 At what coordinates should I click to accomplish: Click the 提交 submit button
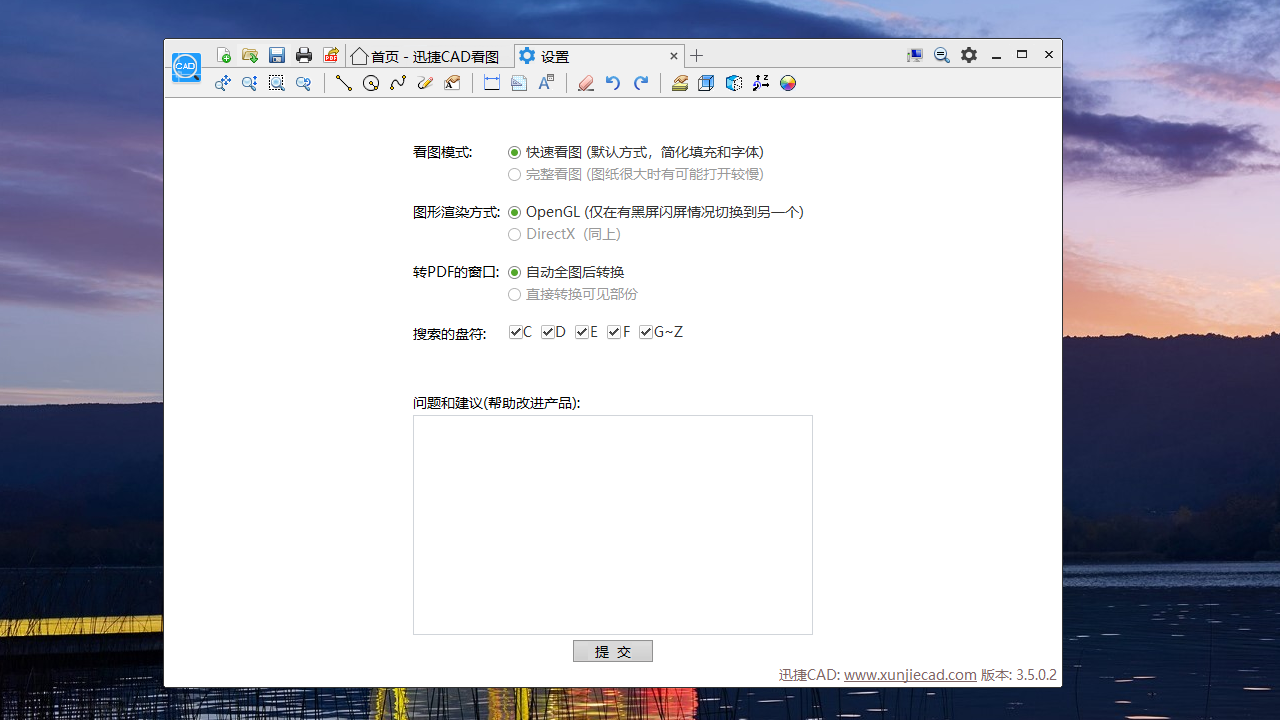point(612,650)
